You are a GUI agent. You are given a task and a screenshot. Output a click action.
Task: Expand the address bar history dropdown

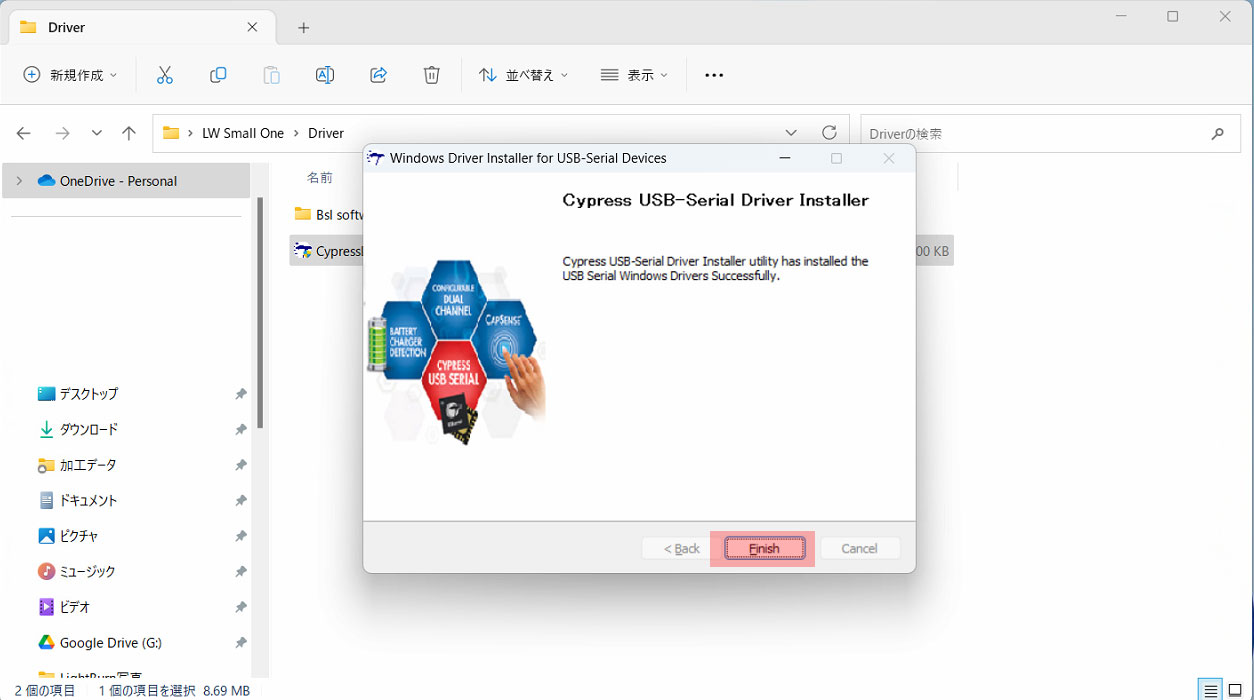point(791,133)
